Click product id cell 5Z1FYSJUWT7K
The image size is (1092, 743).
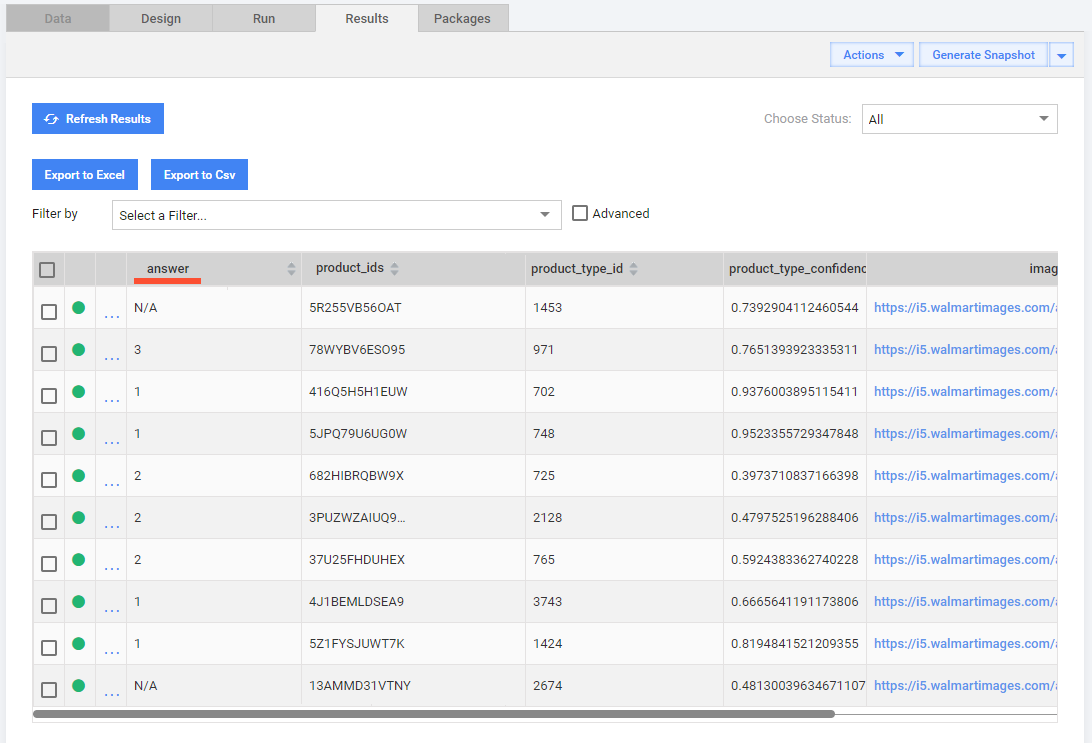[x=357, y=644]
